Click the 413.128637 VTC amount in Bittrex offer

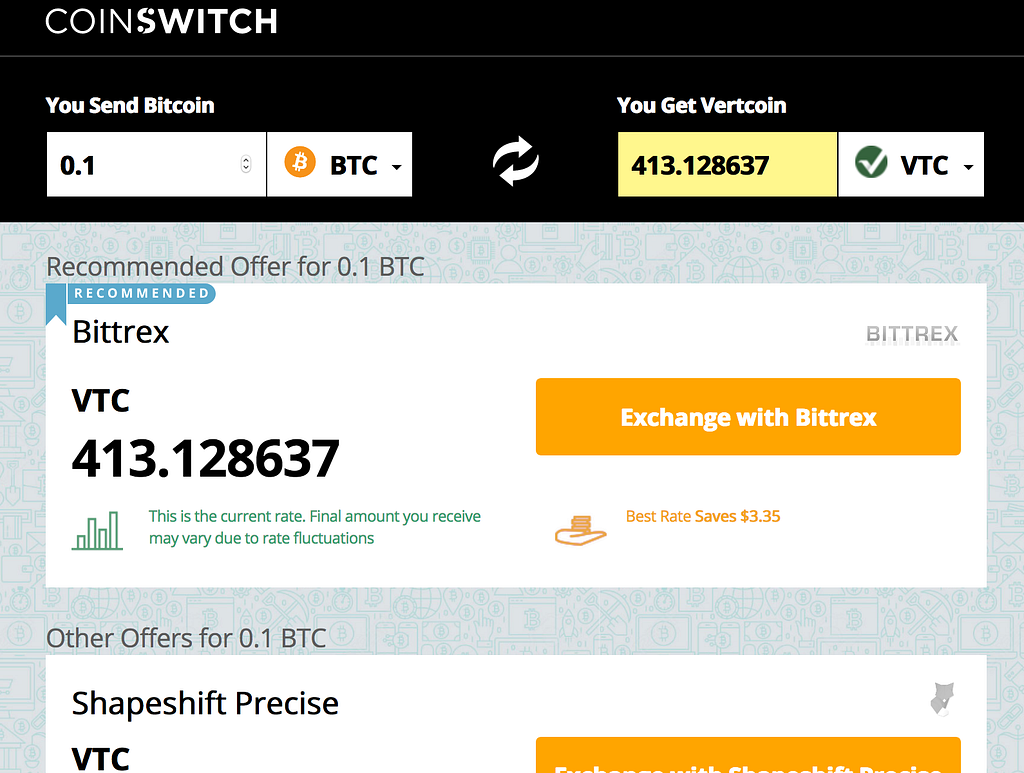pyautogui.click(x=206, y=458)
